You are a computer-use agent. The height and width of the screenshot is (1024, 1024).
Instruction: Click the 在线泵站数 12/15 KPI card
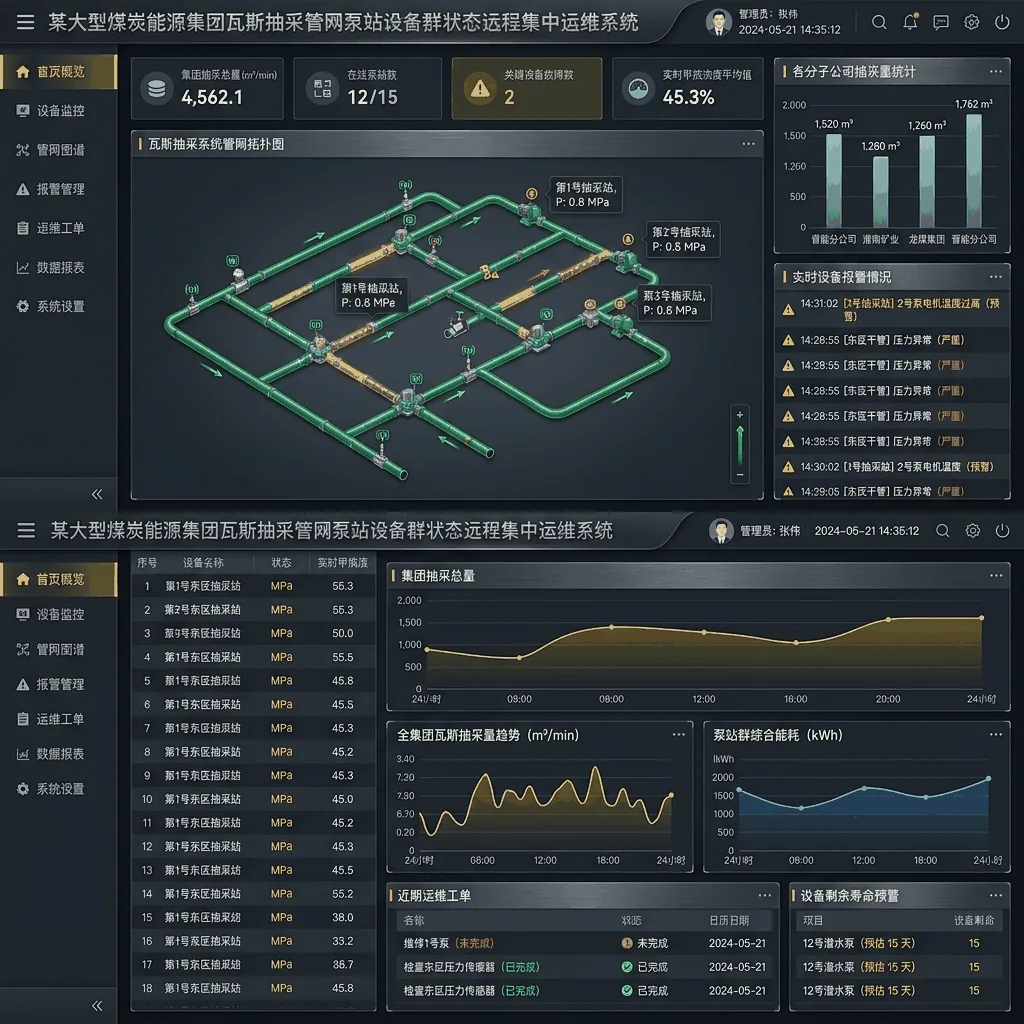coord(367,88)
